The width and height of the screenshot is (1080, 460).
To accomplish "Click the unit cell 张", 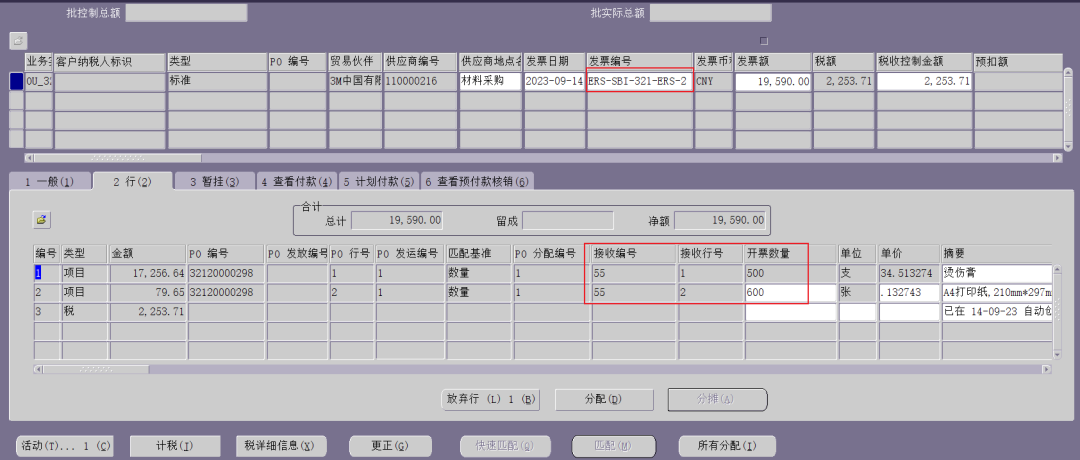I will (857, 293).
